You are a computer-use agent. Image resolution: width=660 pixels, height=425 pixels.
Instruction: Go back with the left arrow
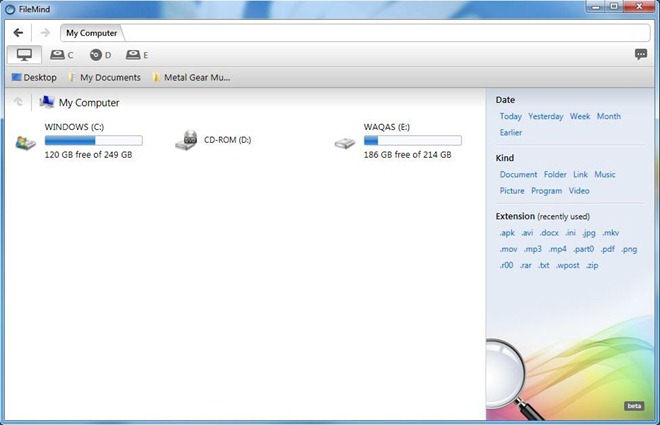pyautogui.click(x=18, y=32)
